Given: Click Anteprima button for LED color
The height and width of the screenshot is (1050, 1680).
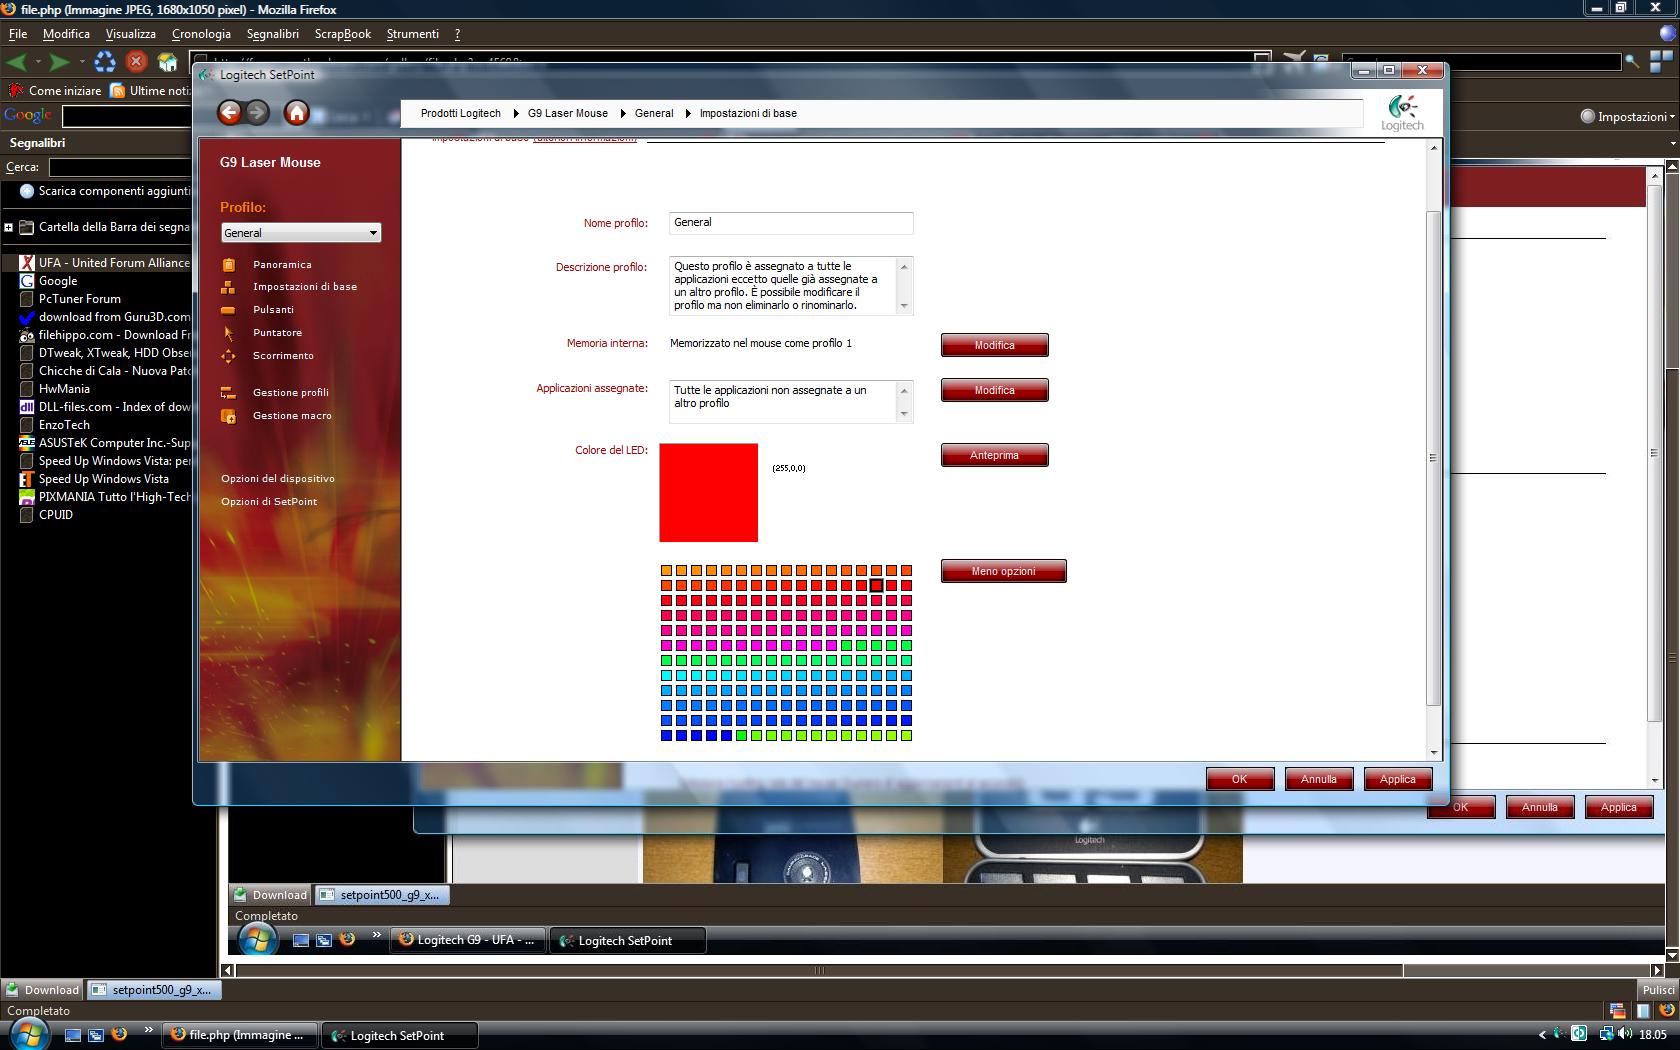Looking at the screenshot, I should (x=994, y=455).
